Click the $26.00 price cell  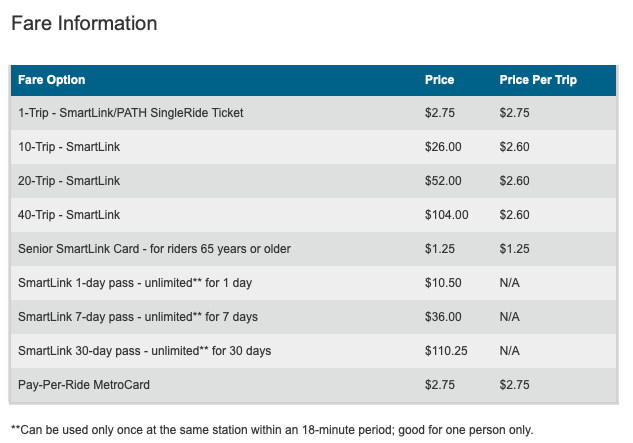click(443, 147)
